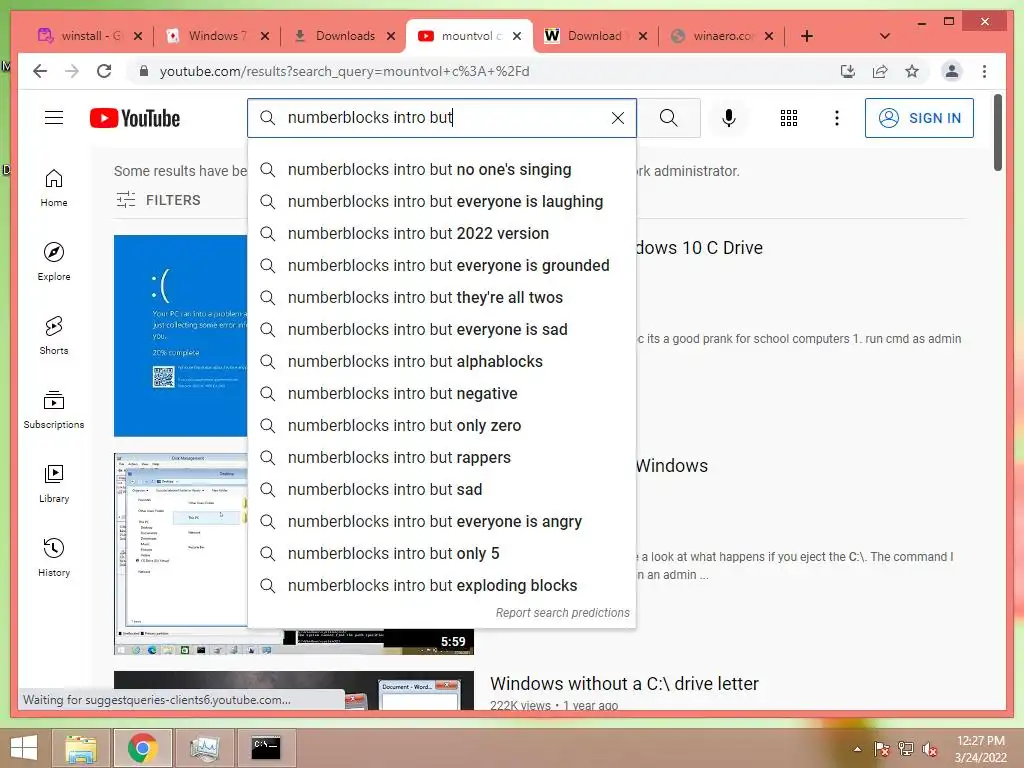The height and width of the screenshot is (768, 1024).
Task: Select suggestion 'alphablocks'
Action: click(x=441, y=362)
